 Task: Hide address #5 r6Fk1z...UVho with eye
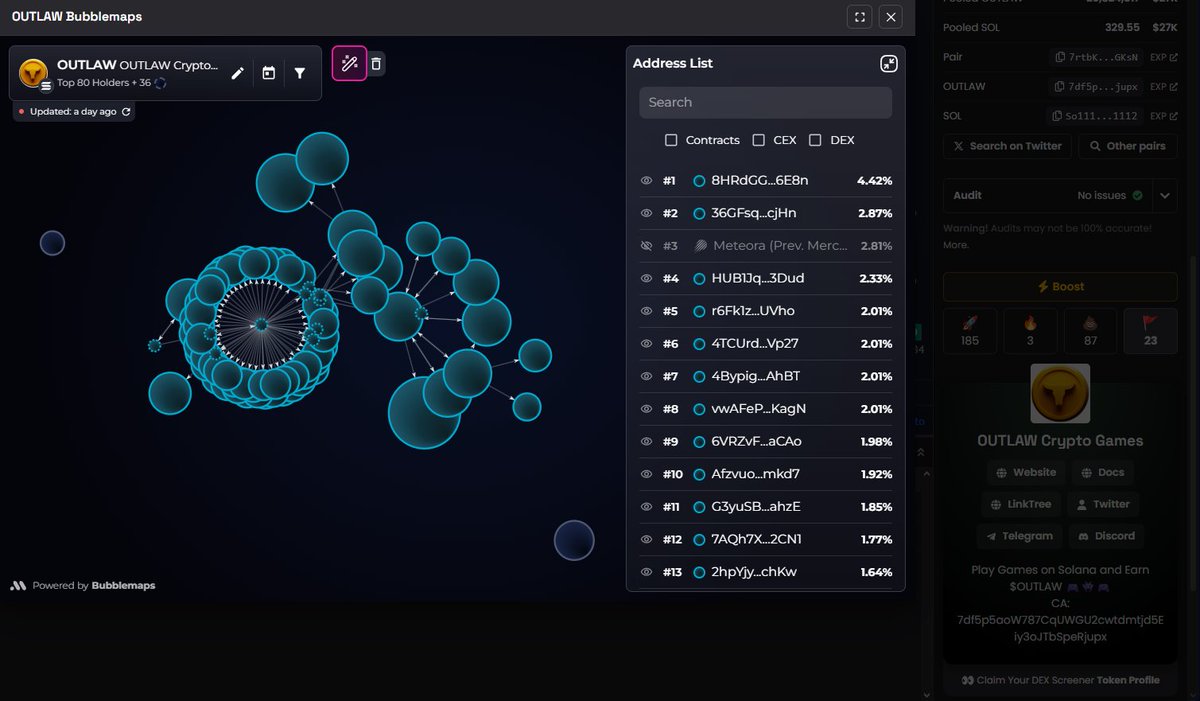tap(646, 311)
